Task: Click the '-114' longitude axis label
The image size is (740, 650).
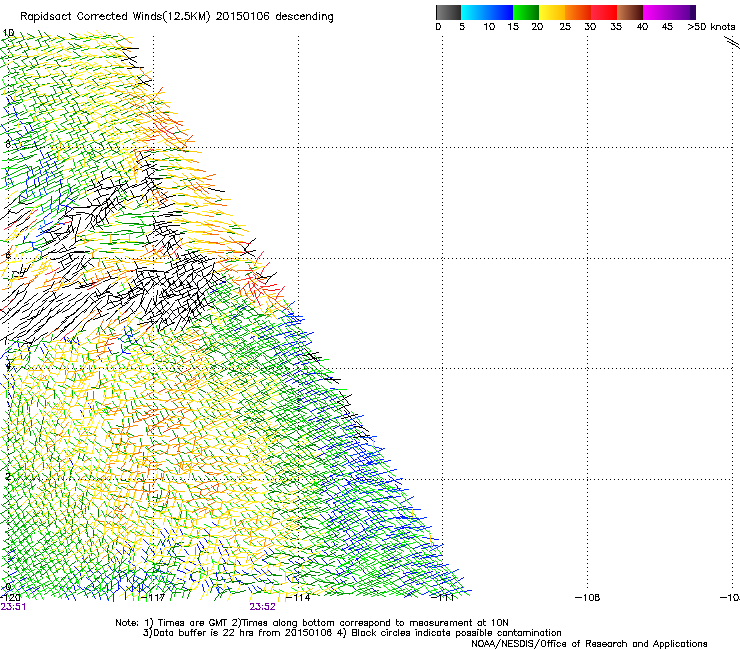Action: [x=298, y=598]
